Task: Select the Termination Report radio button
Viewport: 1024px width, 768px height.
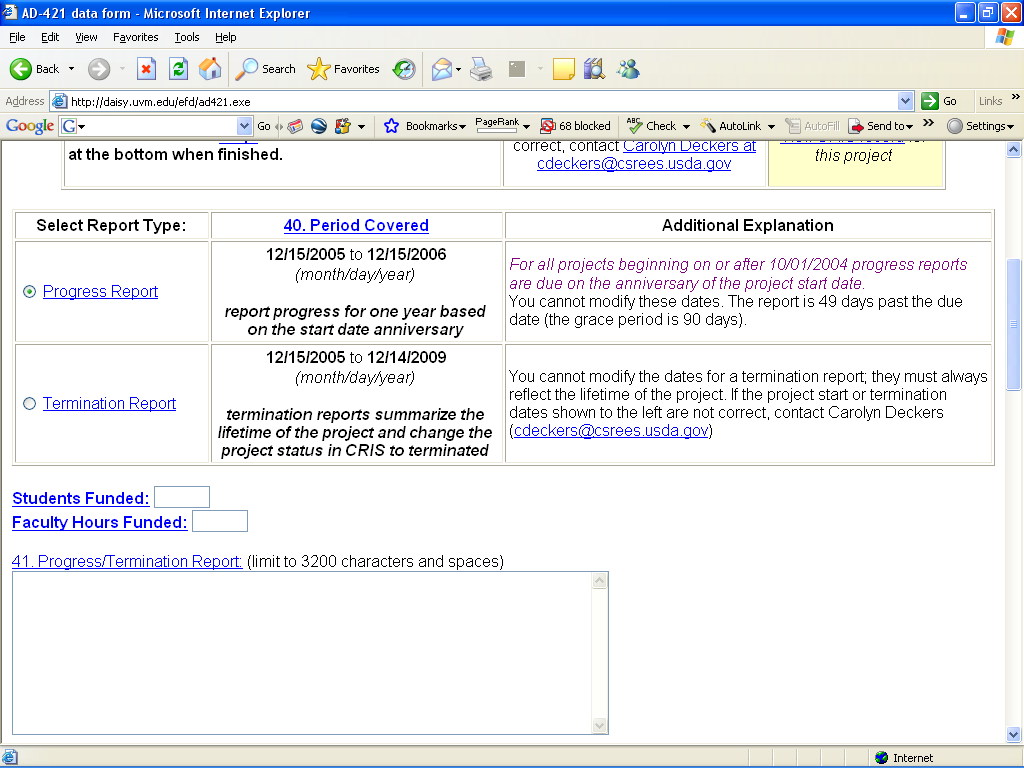Action: [x=29, y=404]
